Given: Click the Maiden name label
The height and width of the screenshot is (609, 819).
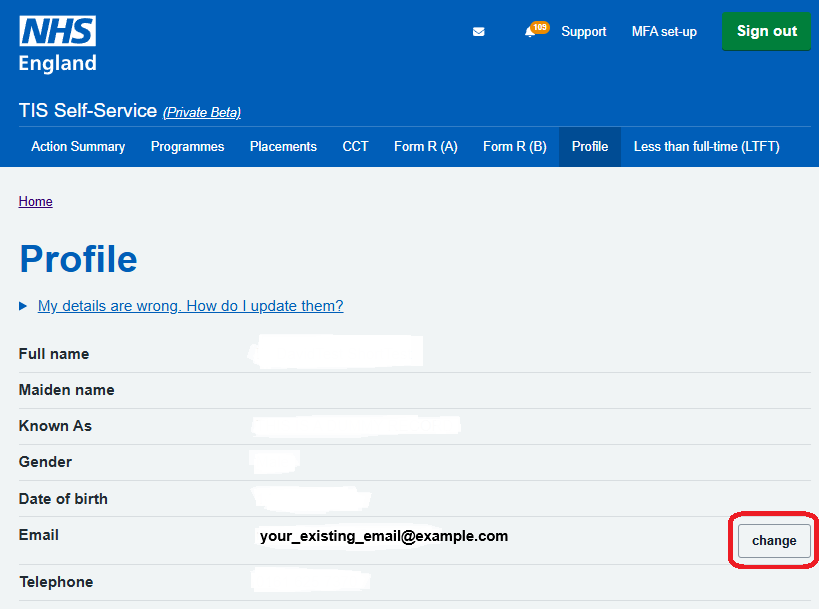Looking at the screenshot, I should (x=66, y=390).
